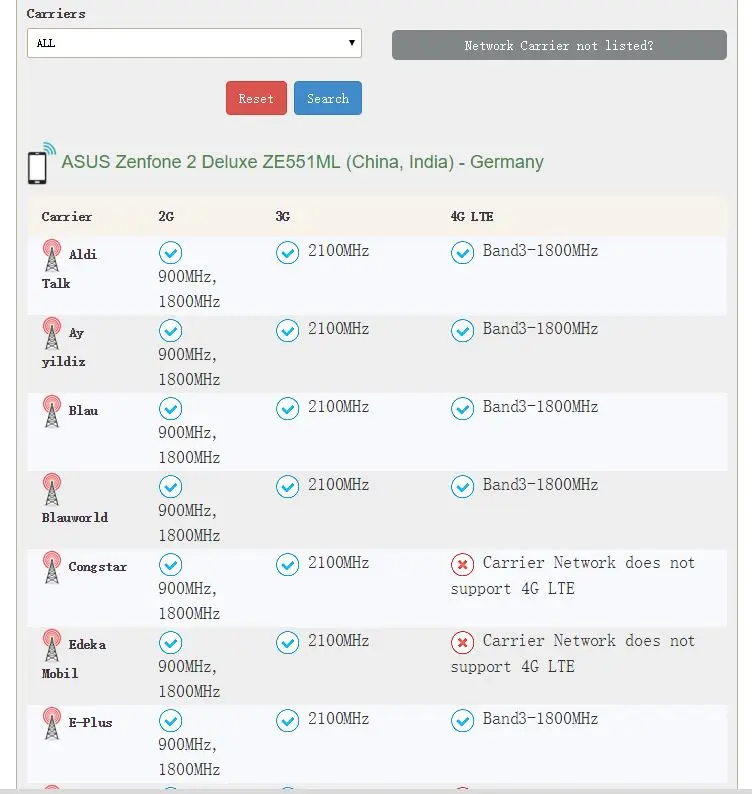The width and height of the screenshot is (752, 794).
Task: Click the Blauworld 2G checkmark icon
Action: tap(171, 487)
